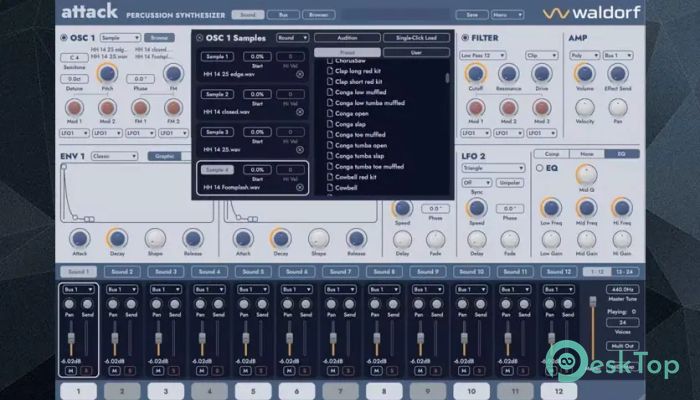Screen dimensions: 700x400
Task: Remove sample HH 14 25.wav
Action: [300, 150]
